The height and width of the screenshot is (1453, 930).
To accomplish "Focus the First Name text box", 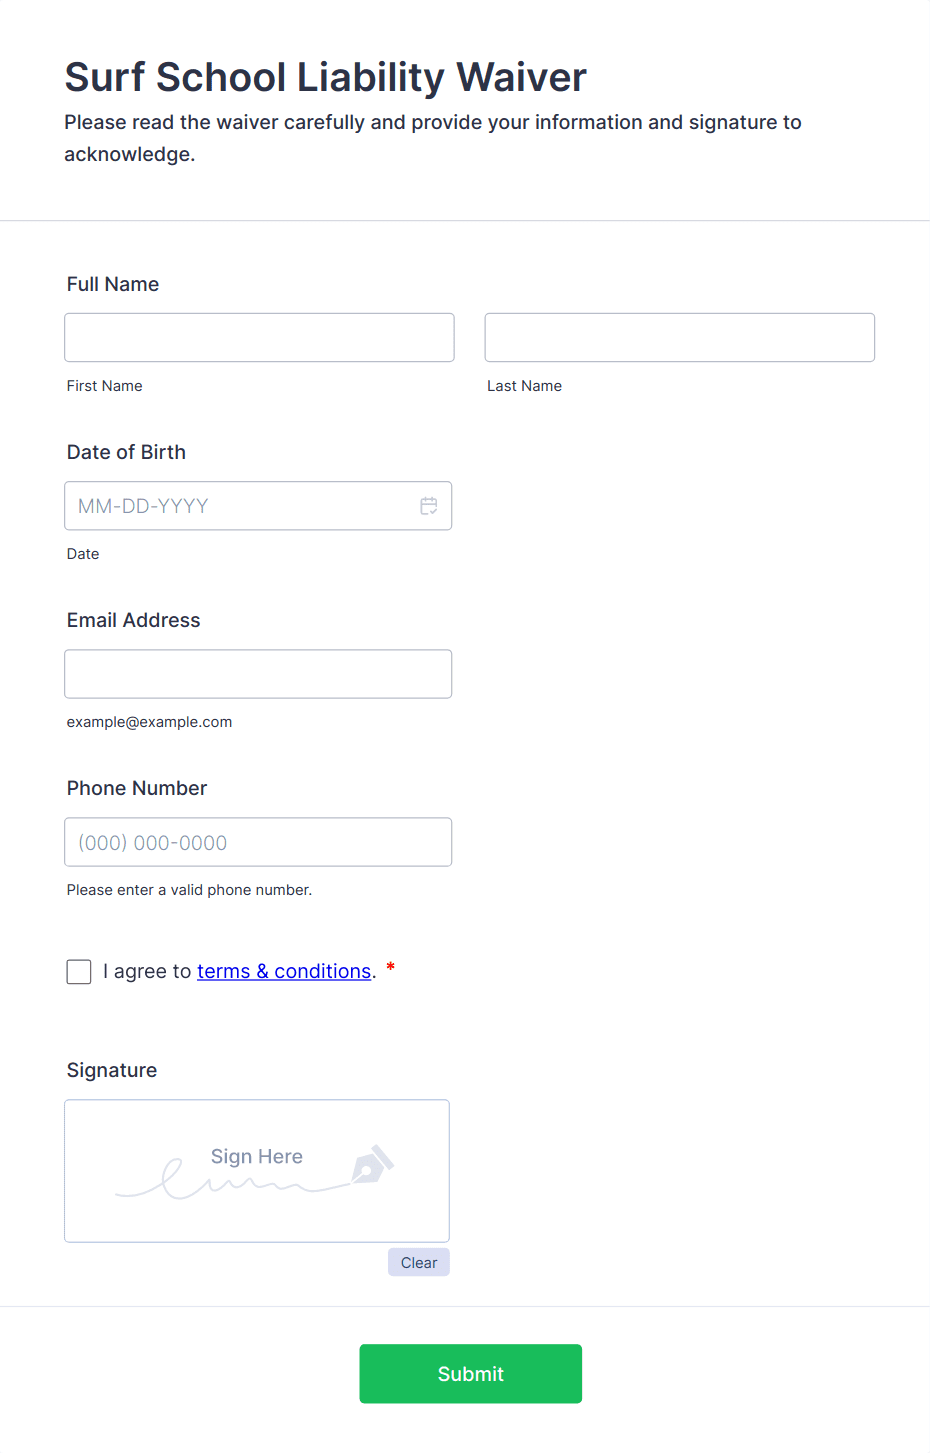I will (x=259, y=338).
